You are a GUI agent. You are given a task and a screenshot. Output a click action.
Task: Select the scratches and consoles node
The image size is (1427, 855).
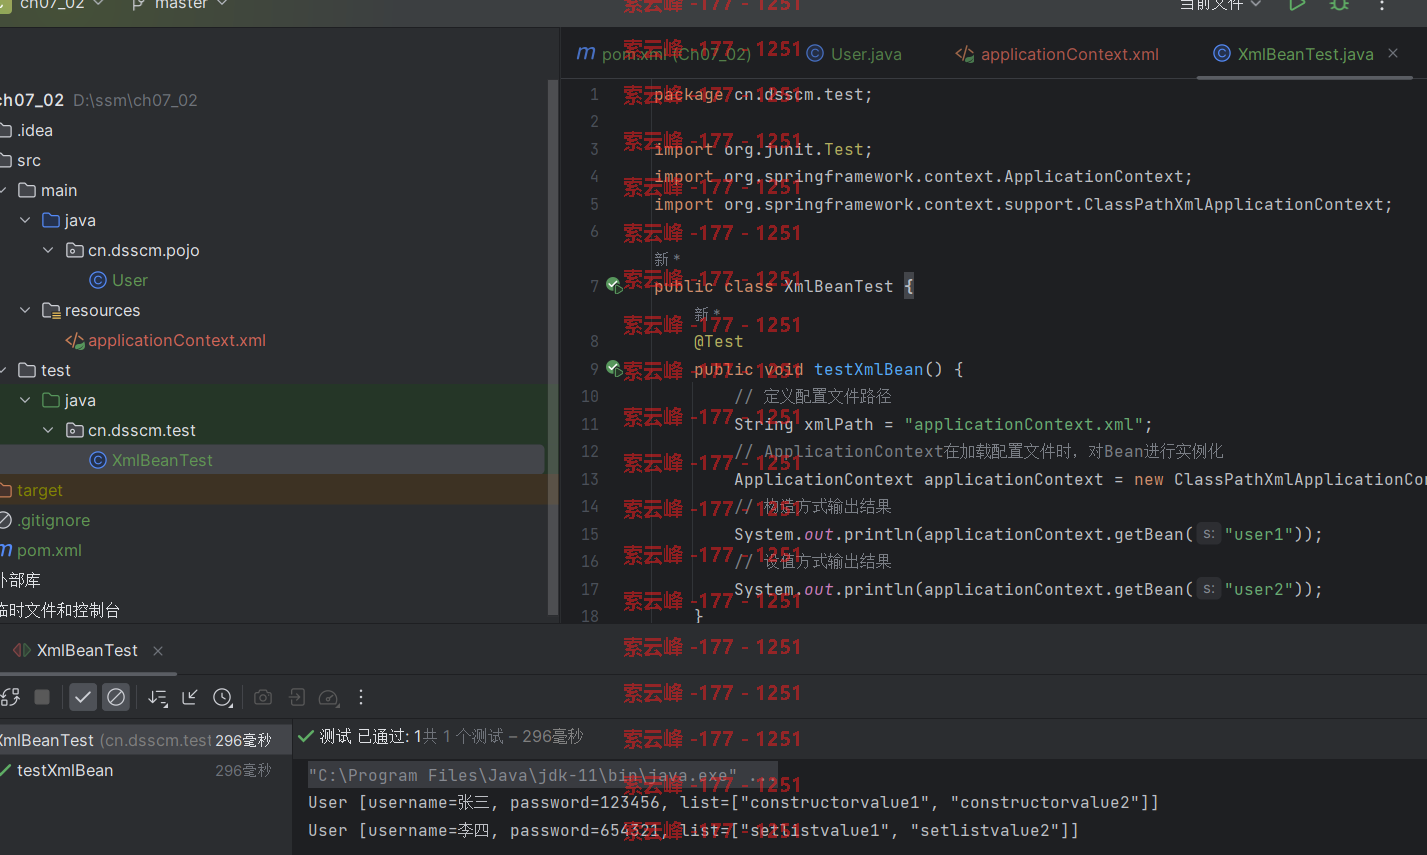tap(60, 610)
